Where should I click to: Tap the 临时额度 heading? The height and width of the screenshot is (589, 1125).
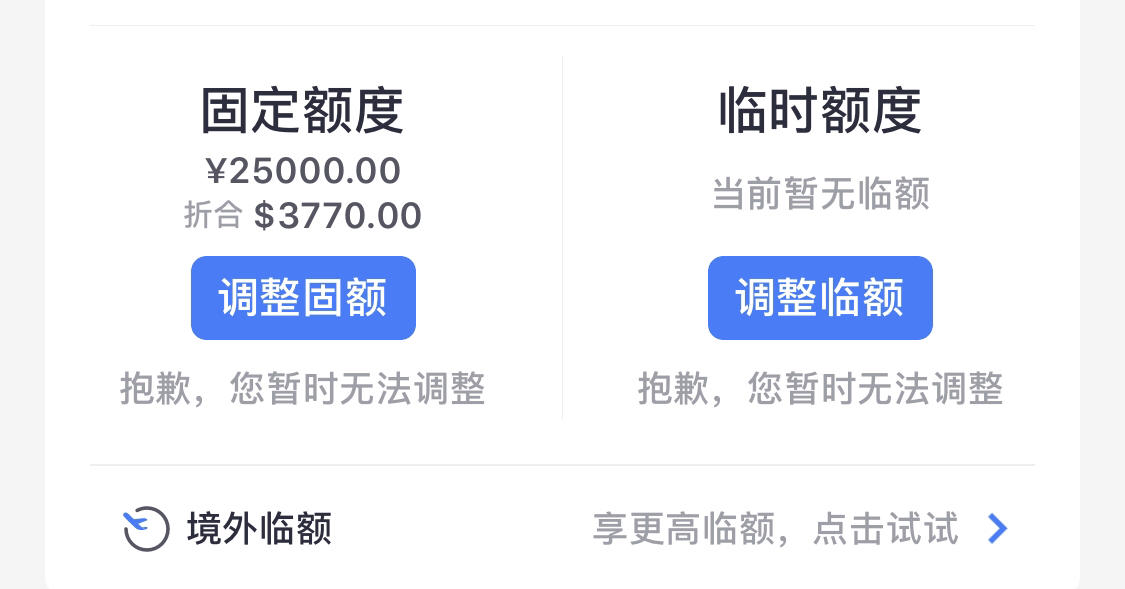tap(820, 110)
